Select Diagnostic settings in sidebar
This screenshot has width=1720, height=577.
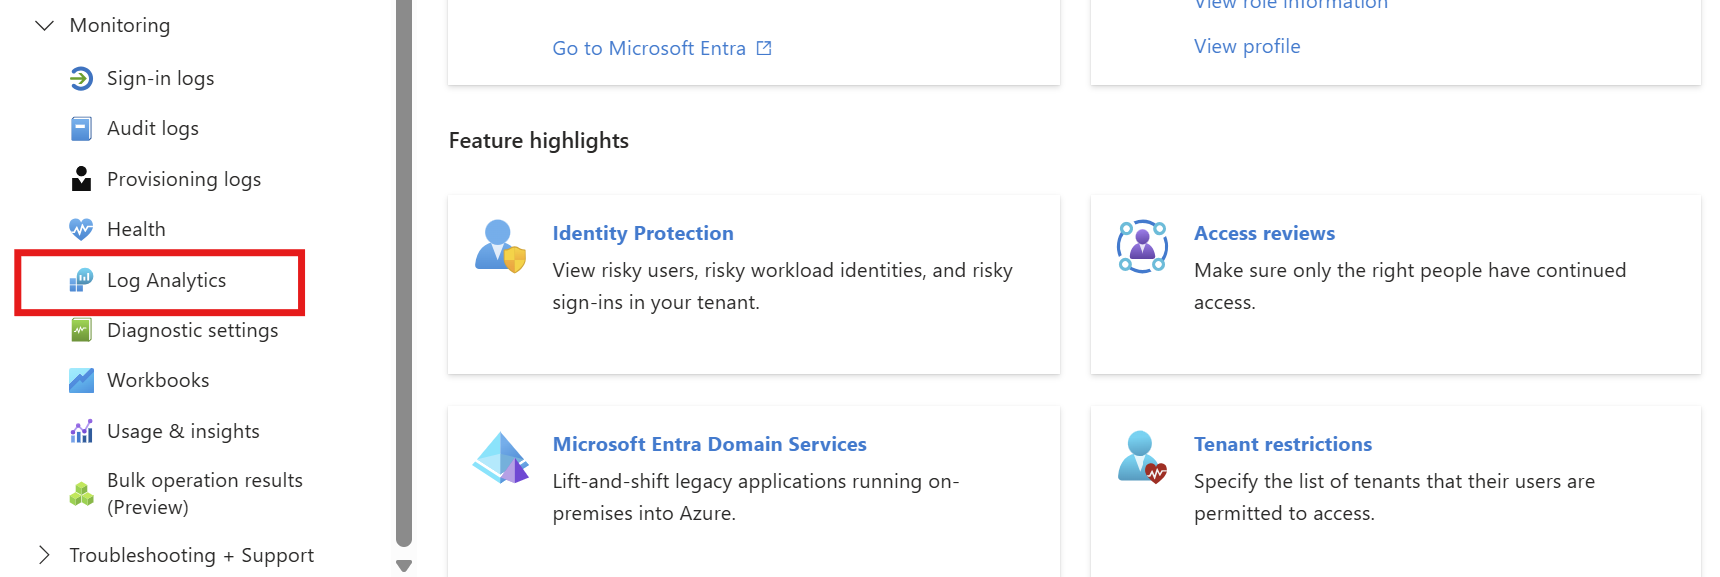coord(192,330)
